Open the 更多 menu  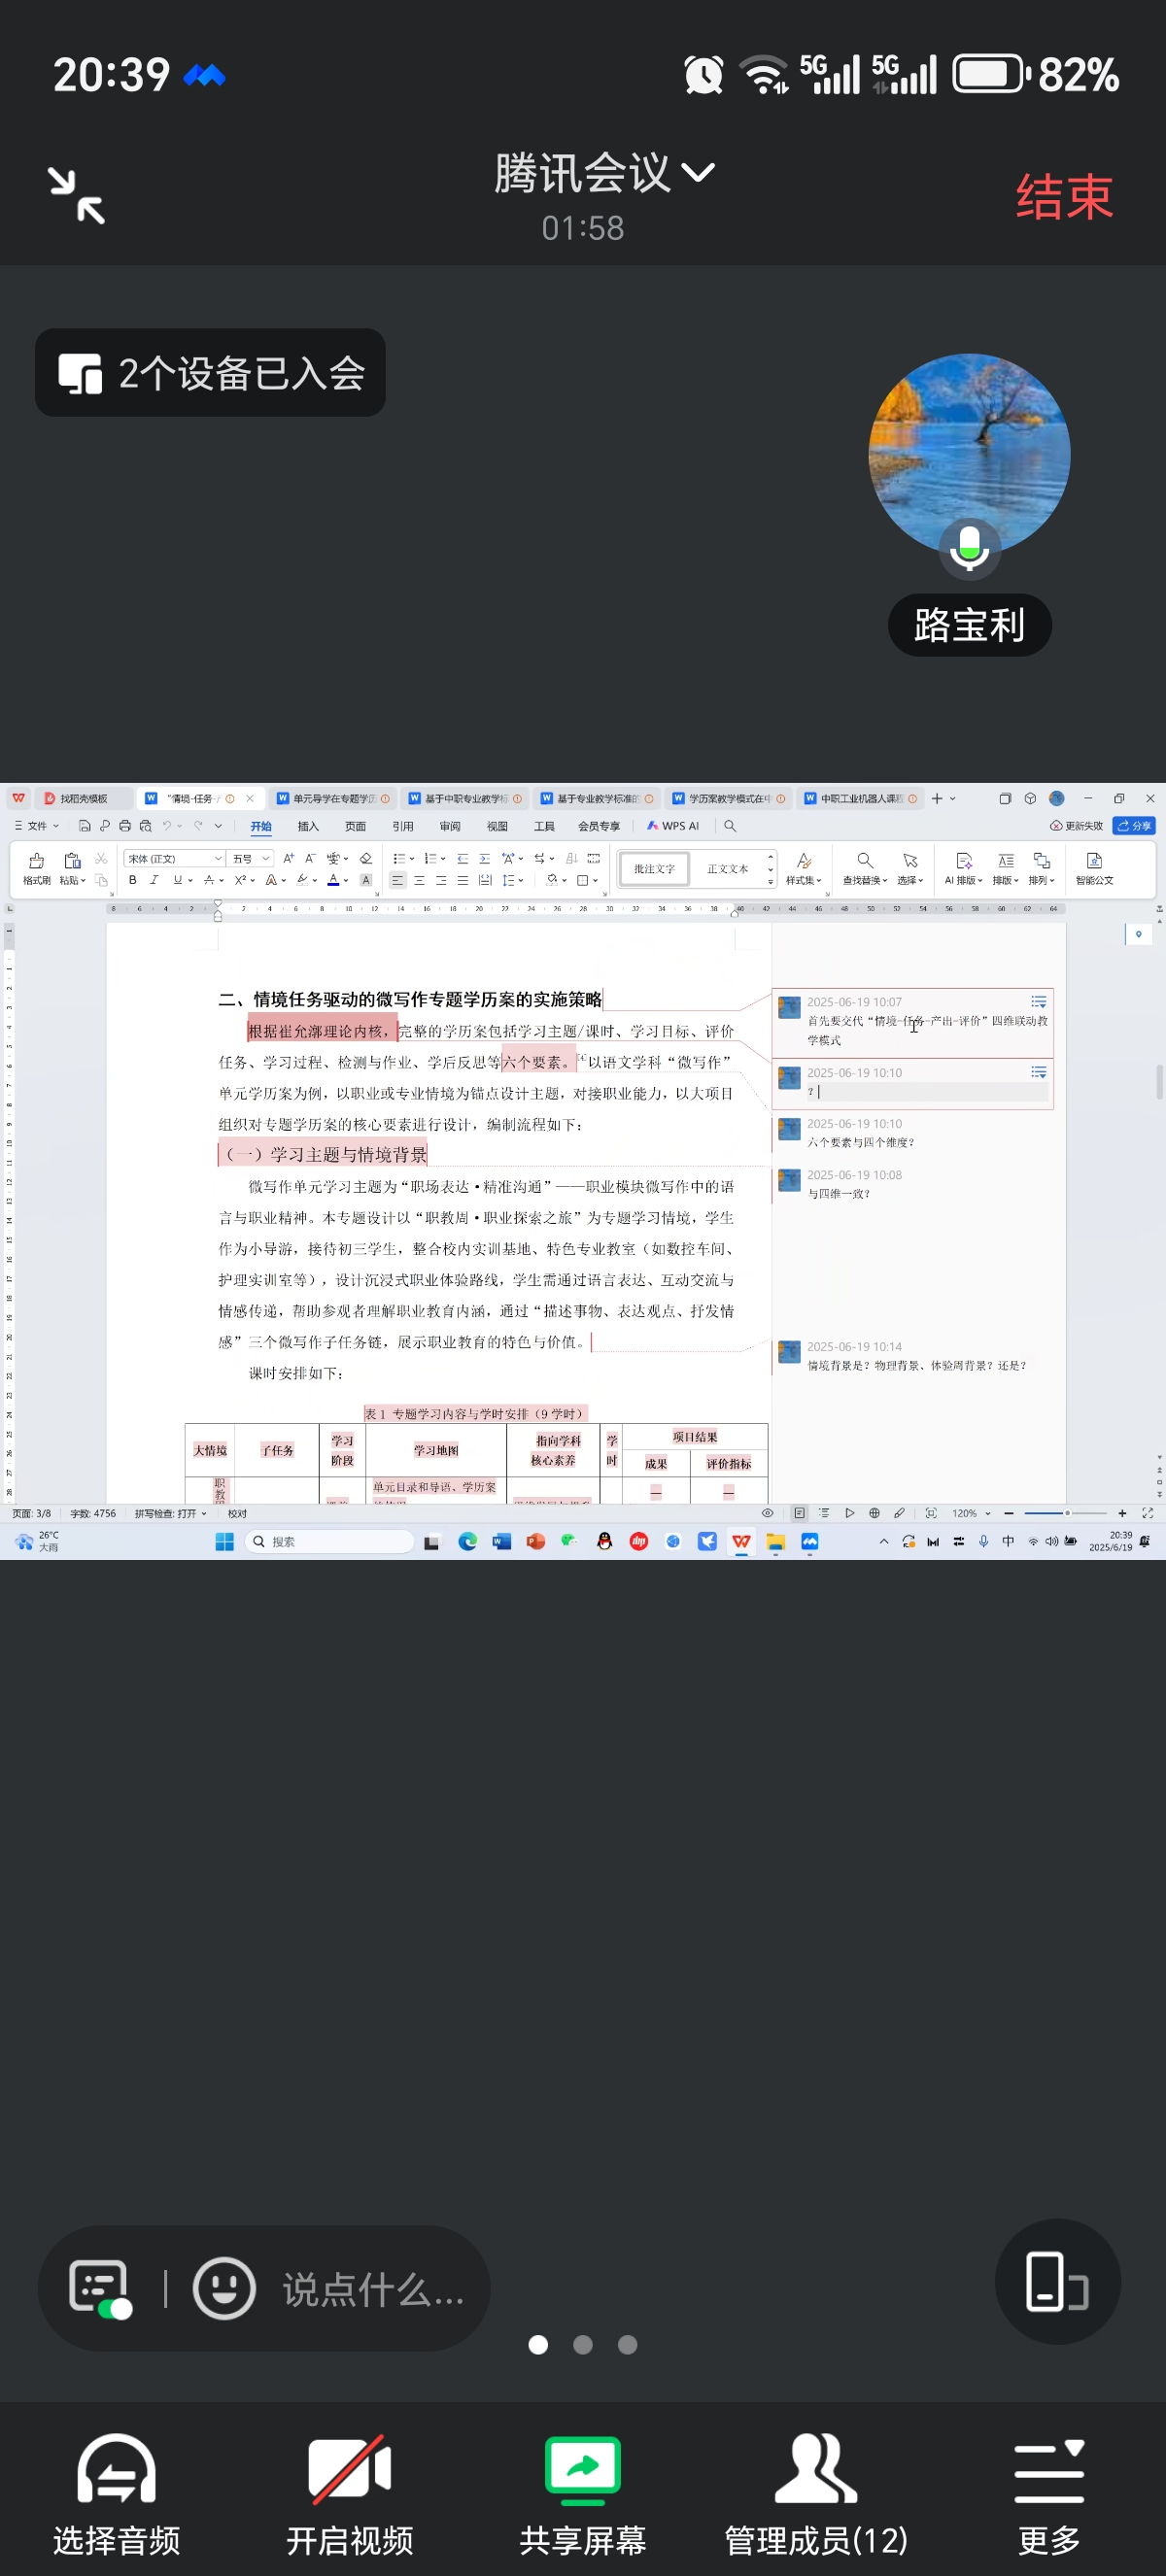pos(1049,2495)
